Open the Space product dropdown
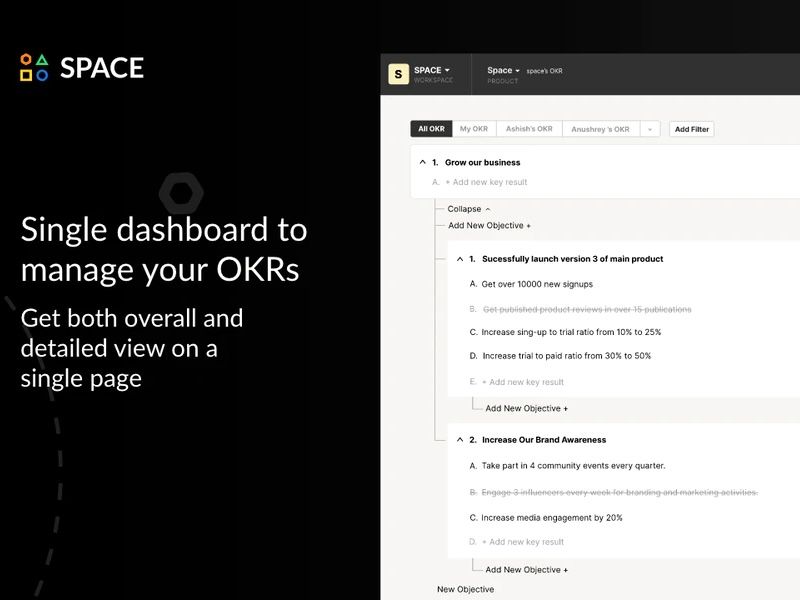Screen dimensions: 800x600 [x=516, y=70]
